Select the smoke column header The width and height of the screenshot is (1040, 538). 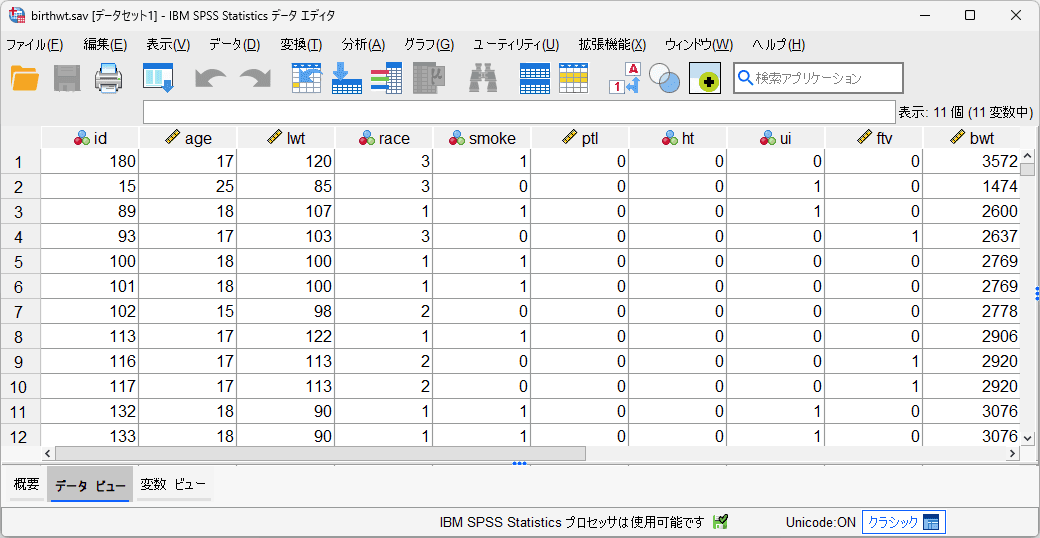click(482, 138)
